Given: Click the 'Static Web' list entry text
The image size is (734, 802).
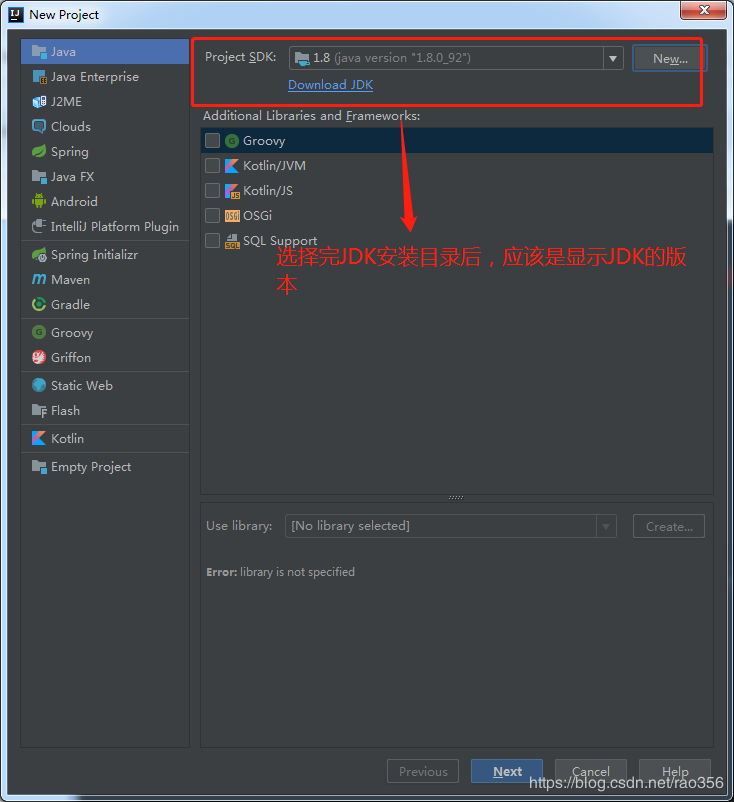Looking at the screenshot, I should pyautogui.click(x=82, y=386).
